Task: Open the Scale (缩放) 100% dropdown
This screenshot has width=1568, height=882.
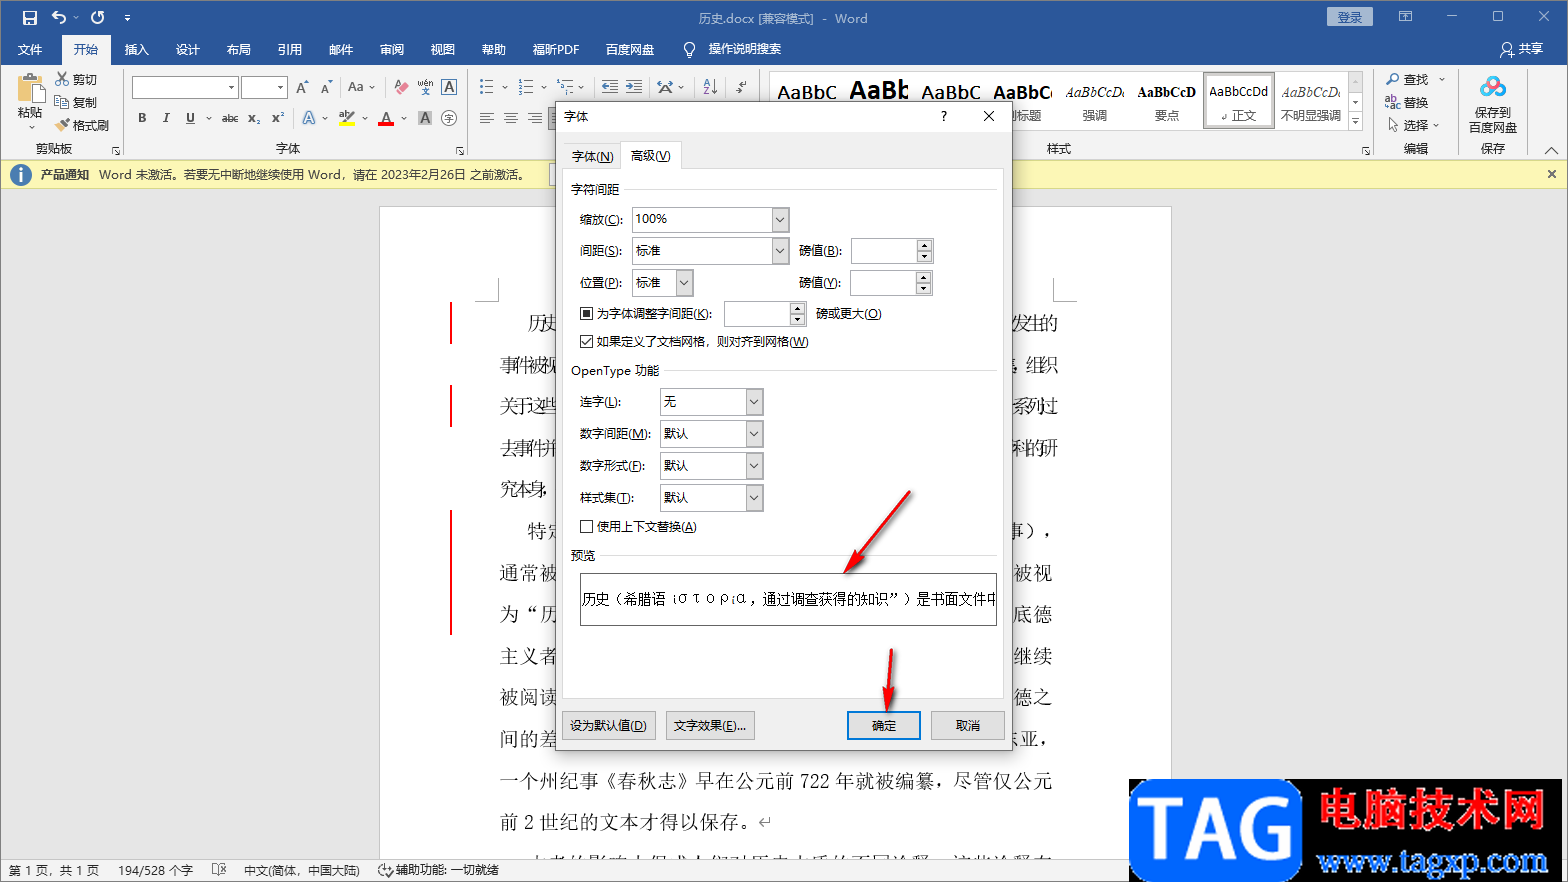Action: pos(780,219)
